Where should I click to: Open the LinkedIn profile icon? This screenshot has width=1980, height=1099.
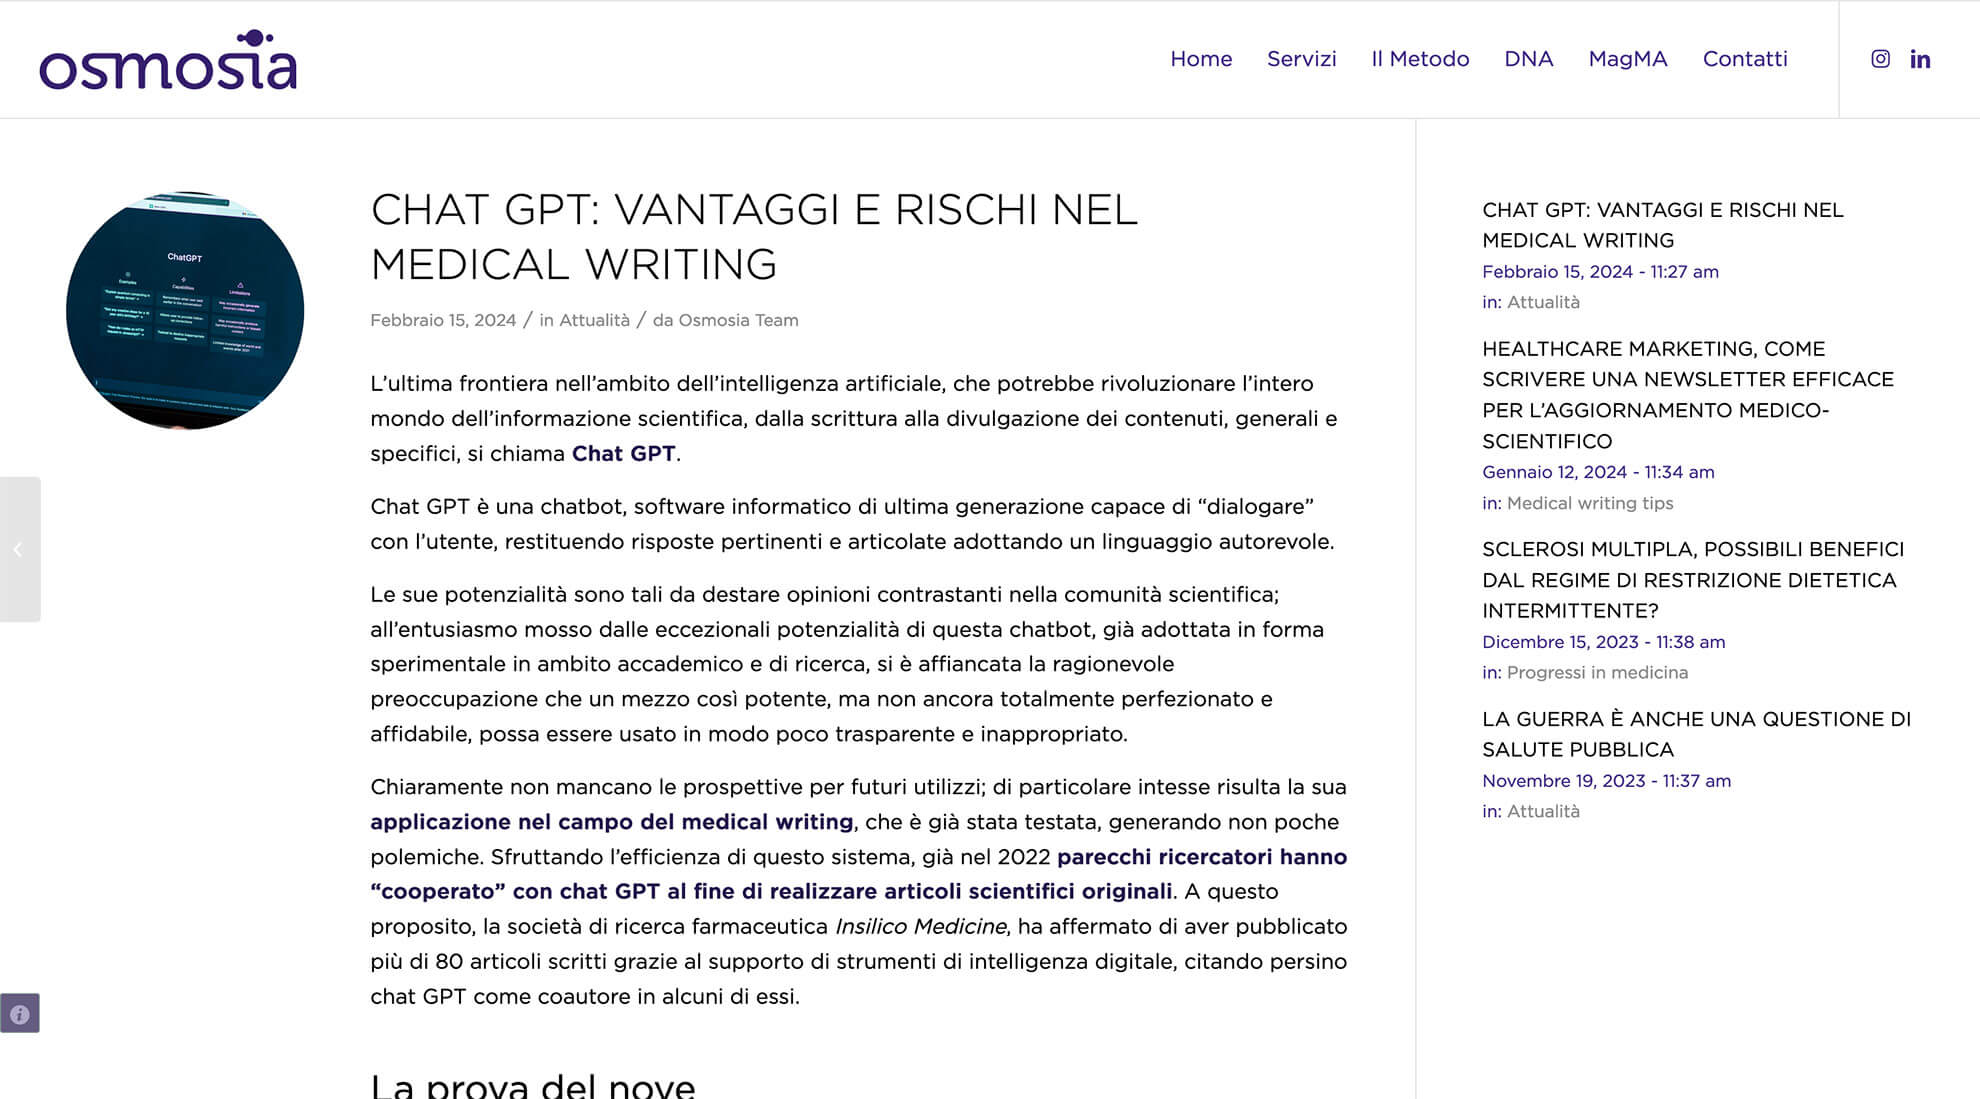[1920, 59]
